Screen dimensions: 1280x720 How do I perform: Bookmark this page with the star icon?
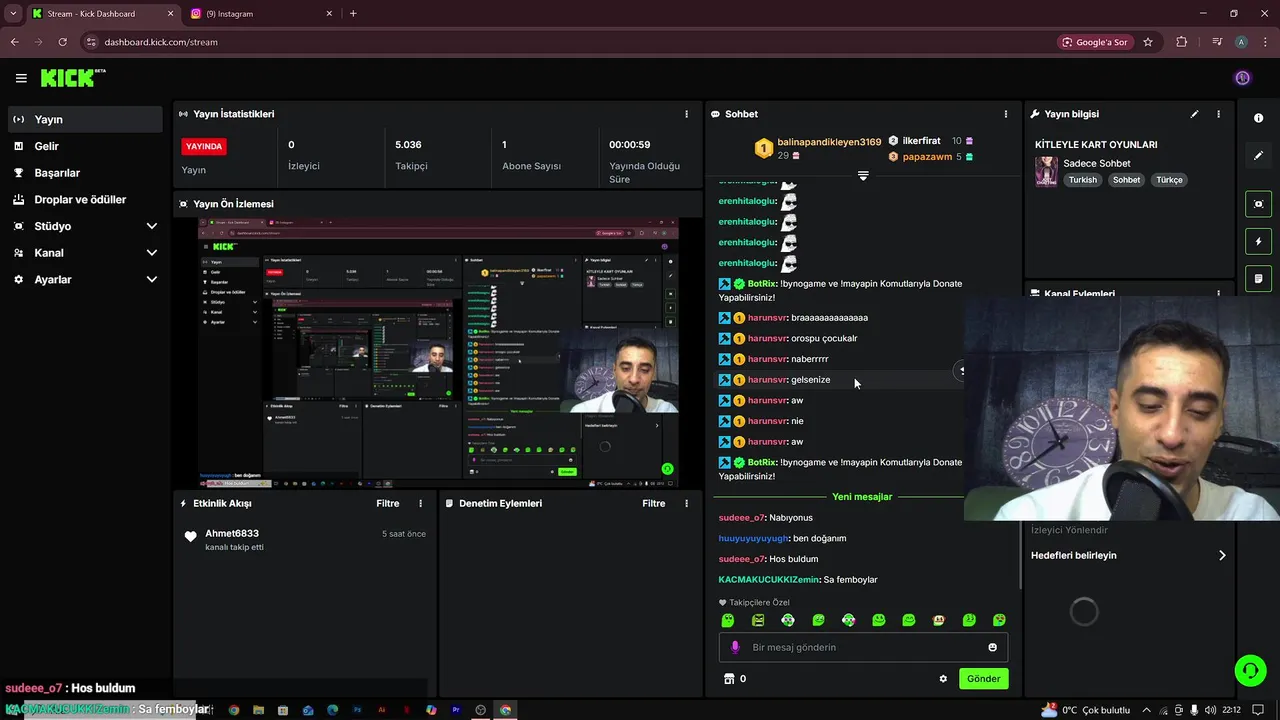tap(1148, 42)
